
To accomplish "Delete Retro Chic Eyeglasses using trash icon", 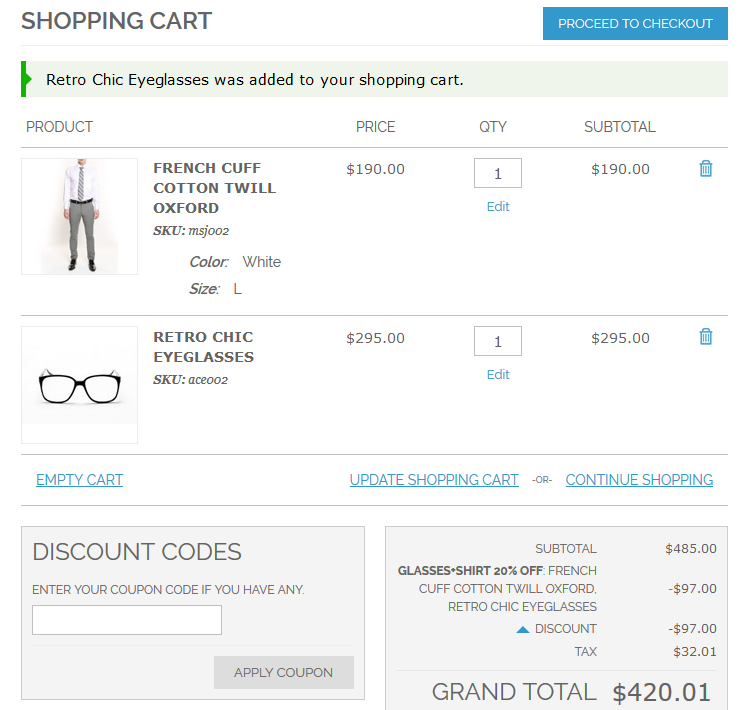I will (x=706, y=337).
